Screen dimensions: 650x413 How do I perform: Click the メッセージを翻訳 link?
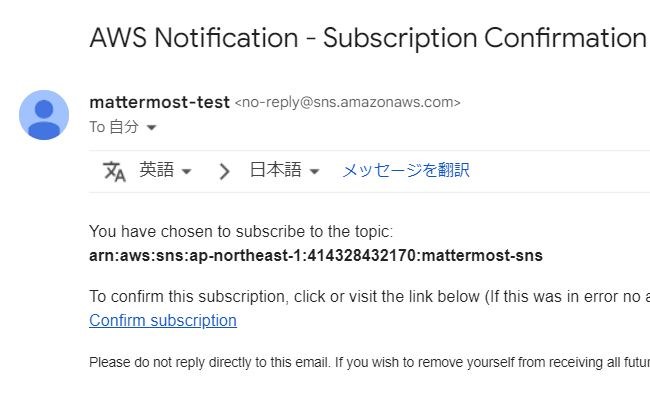(405, 170)
